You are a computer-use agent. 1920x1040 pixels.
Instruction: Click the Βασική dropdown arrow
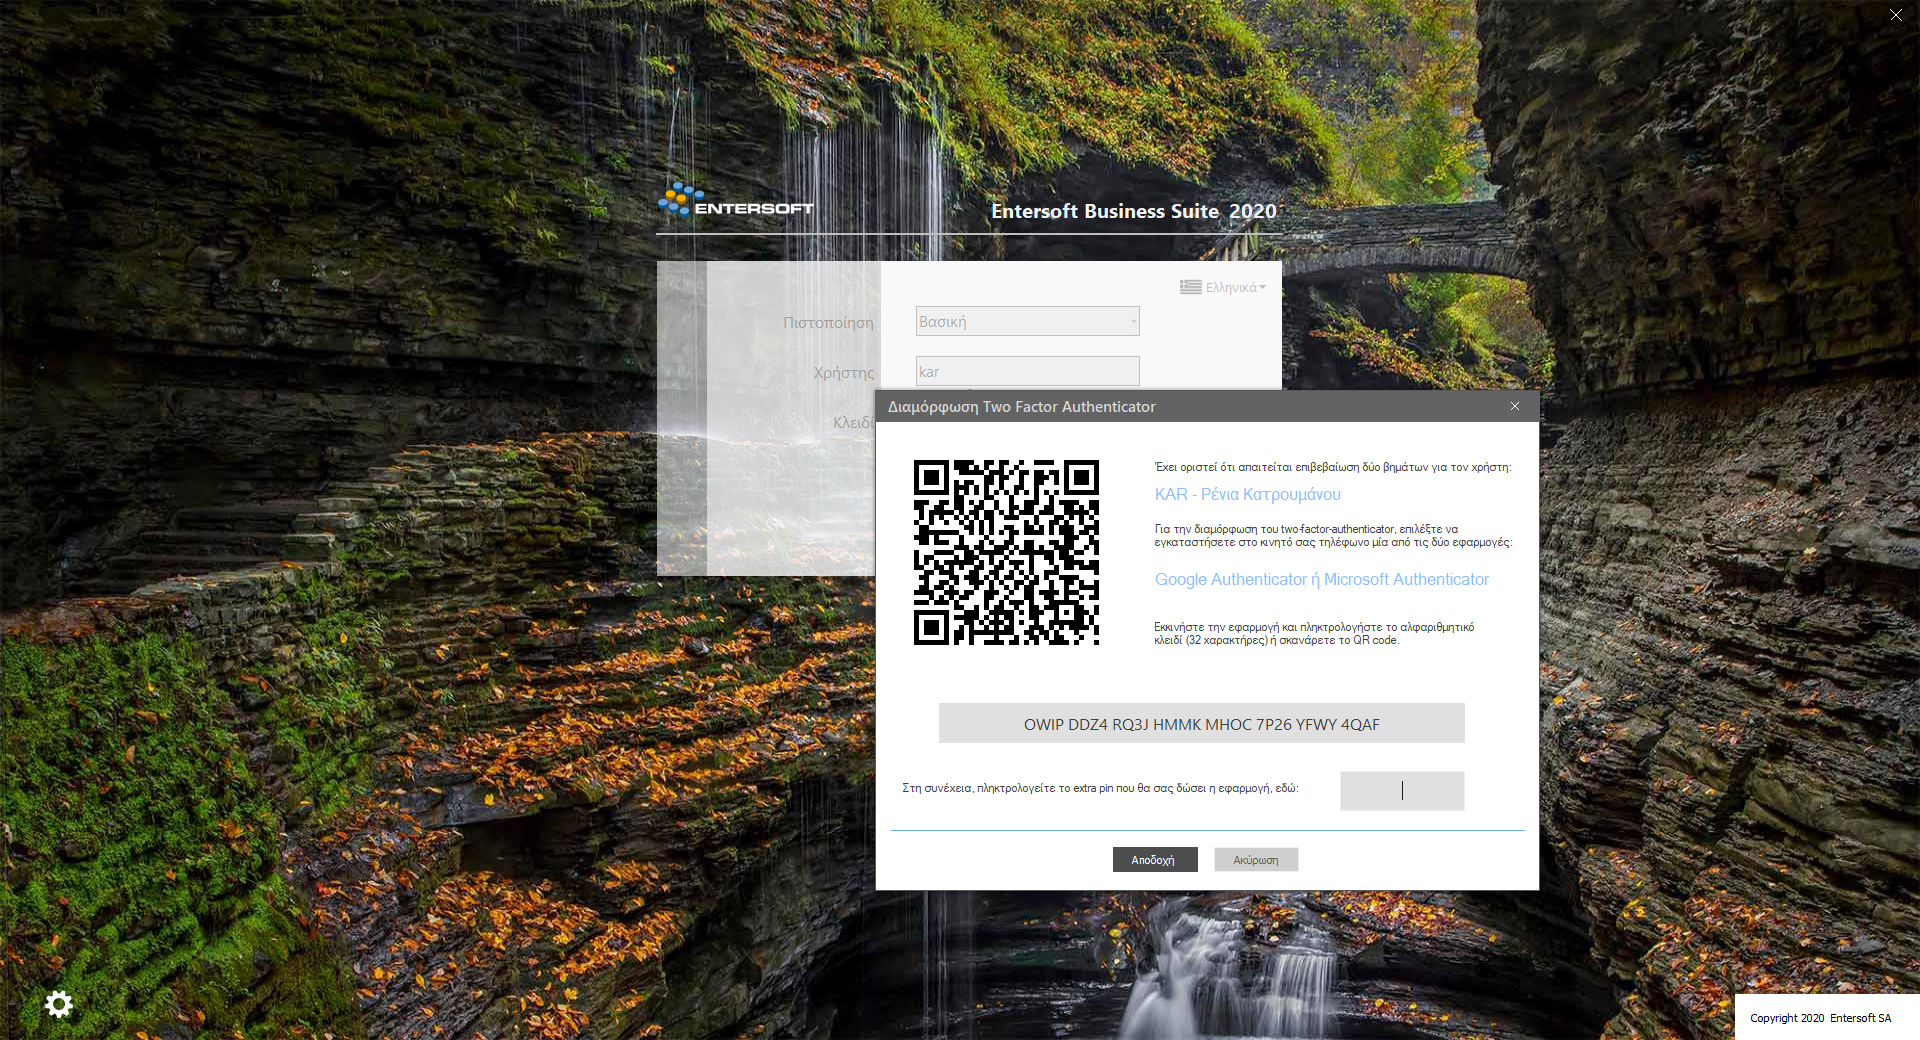click(x=1133, y=322)
